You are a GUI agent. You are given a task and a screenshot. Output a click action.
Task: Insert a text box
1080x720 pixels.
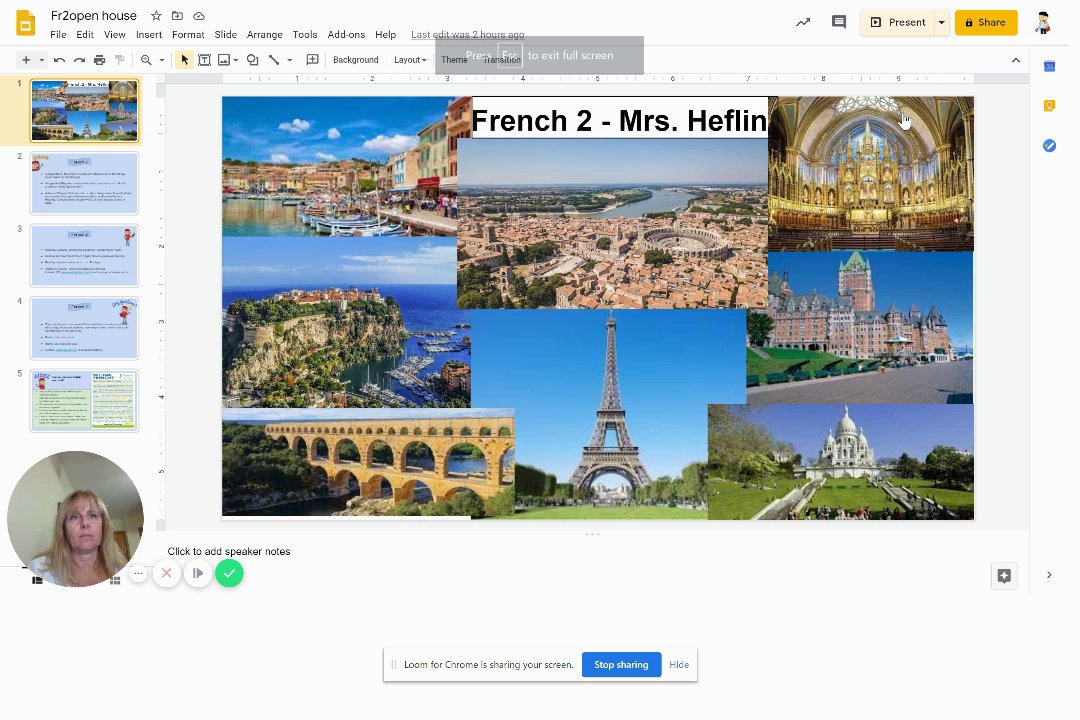tap(205, 60)
